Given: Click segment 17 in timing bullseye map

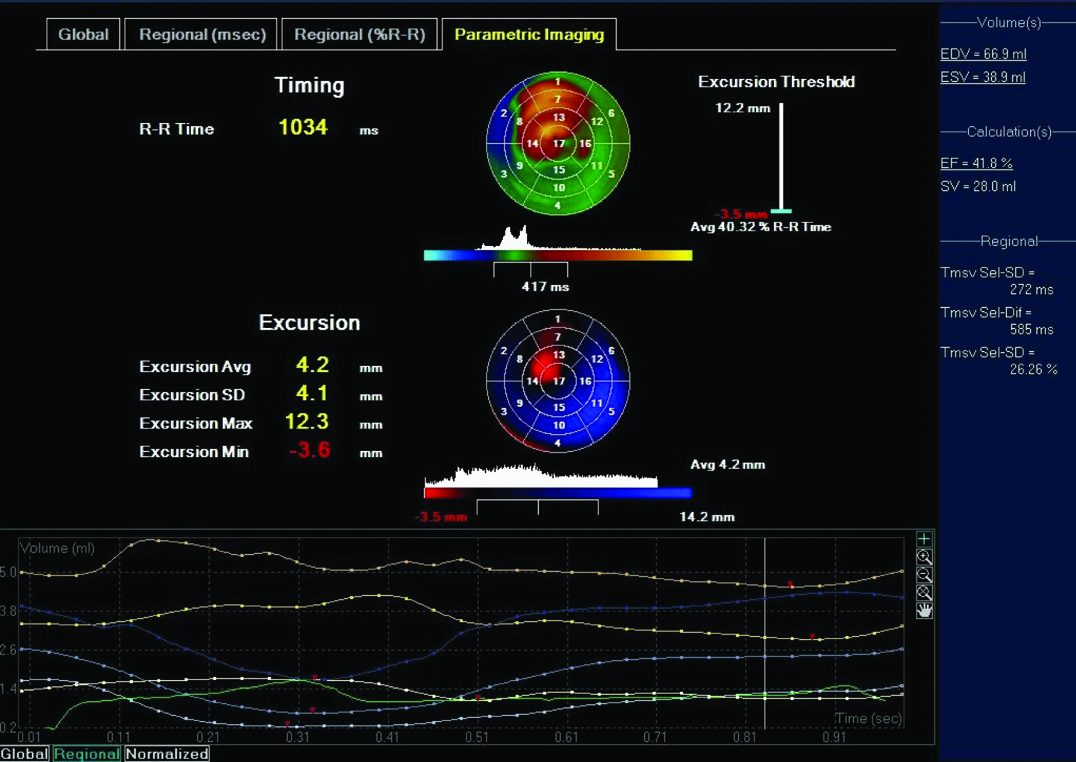Looking at the screenshot, I should (x=559, y=144).
